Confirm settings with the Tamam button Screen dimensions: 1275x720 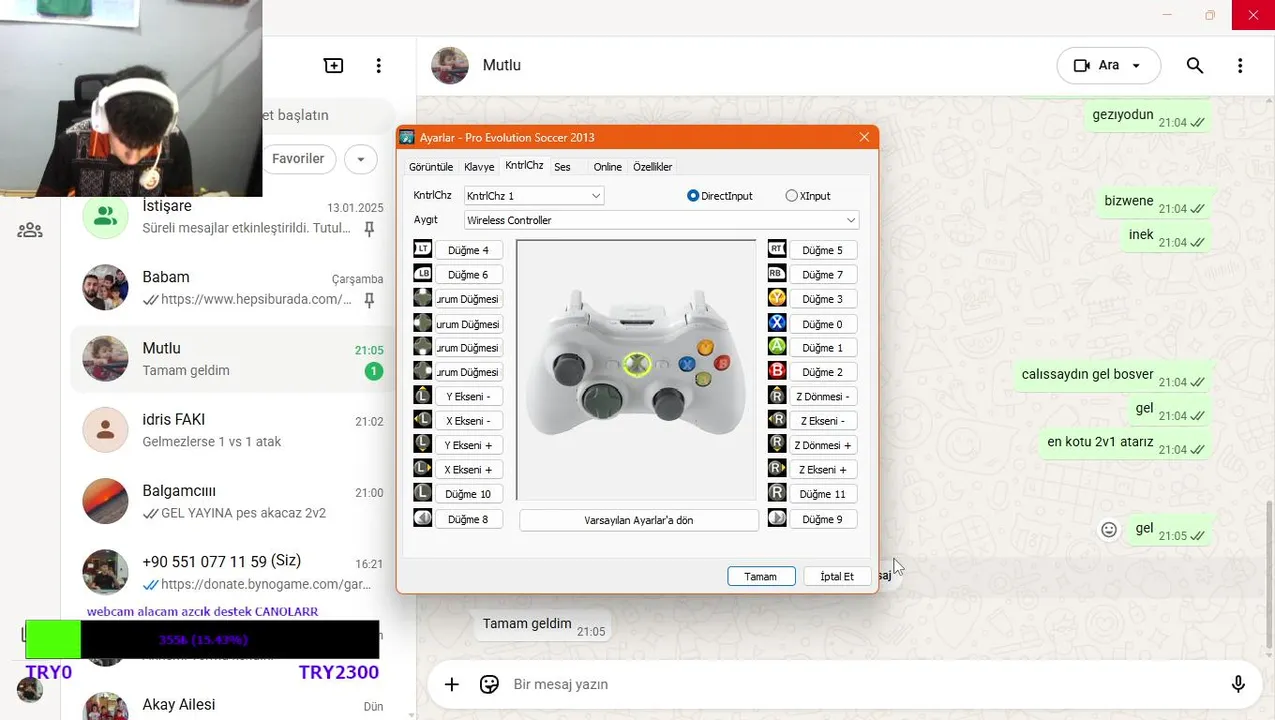coord(761,576)
